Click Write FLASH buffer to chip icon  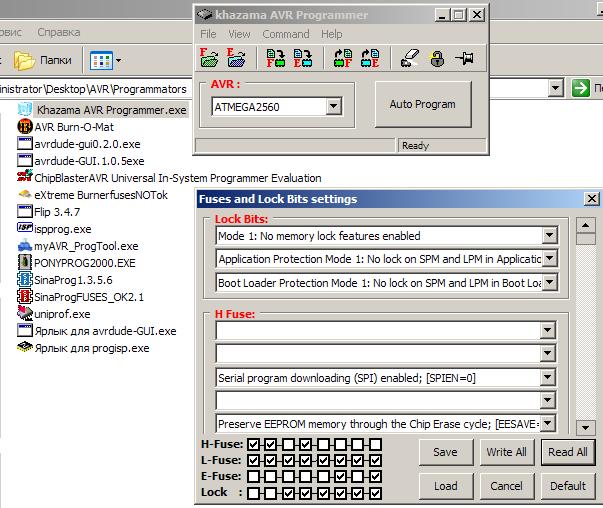click(x=276, y=58)
